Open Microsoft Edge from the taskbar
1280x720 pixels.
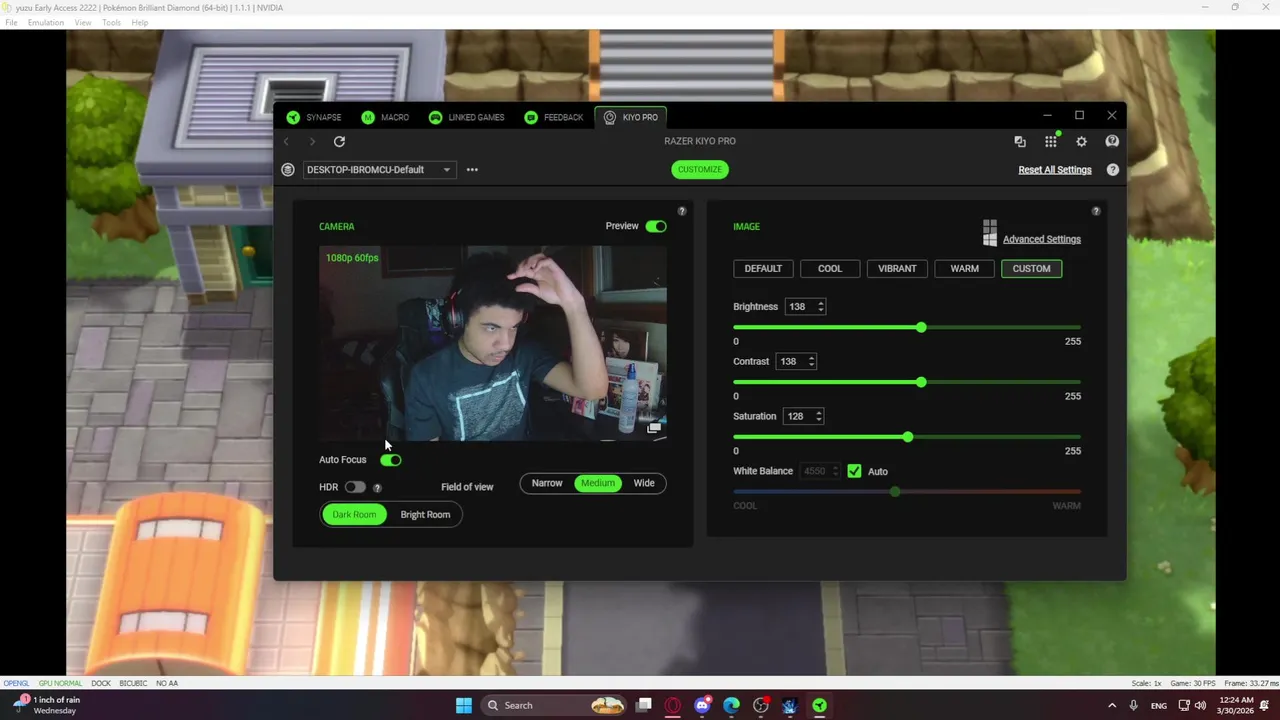731,705
